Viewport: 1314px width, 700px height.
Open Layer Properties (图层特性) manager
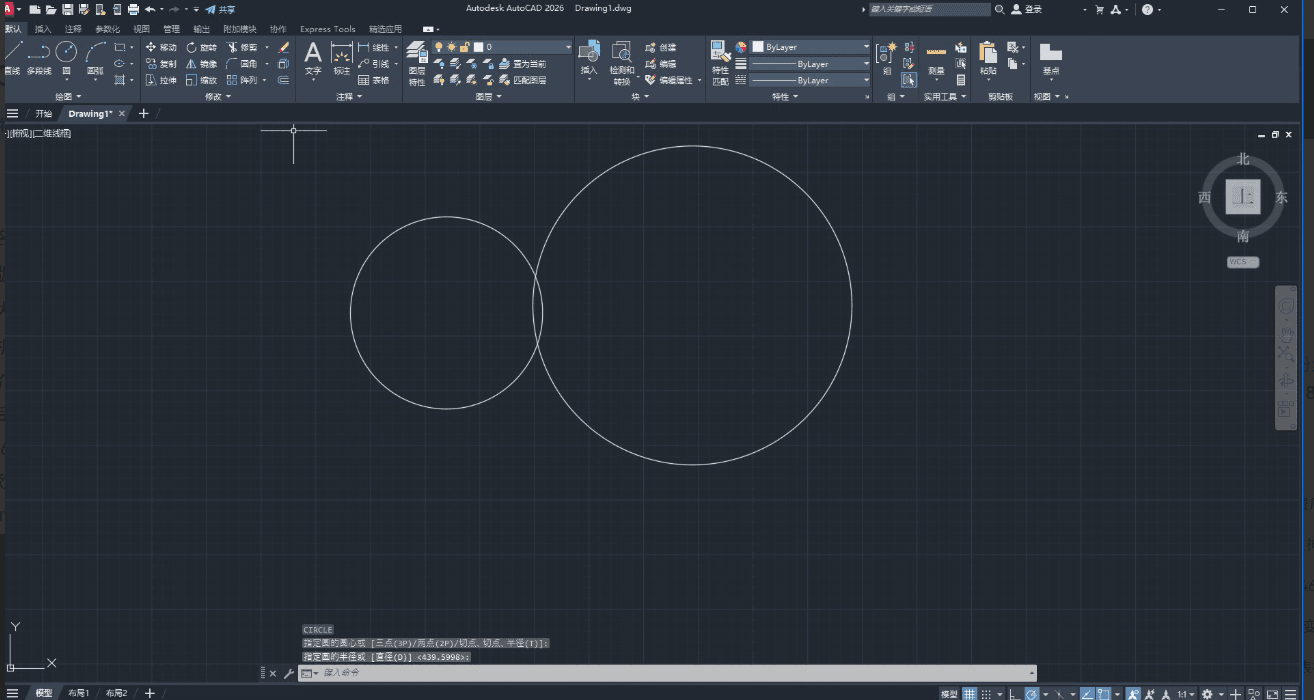click(x=417, y=64)
